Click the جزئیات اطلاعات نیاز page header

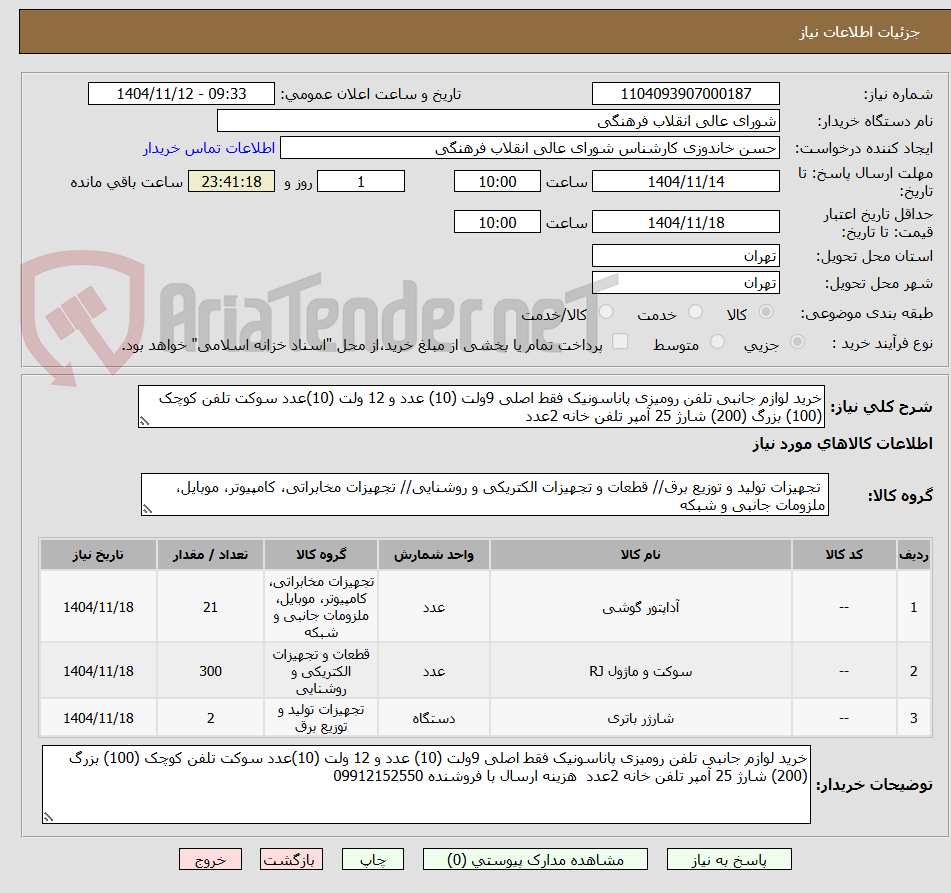(859, 32)
